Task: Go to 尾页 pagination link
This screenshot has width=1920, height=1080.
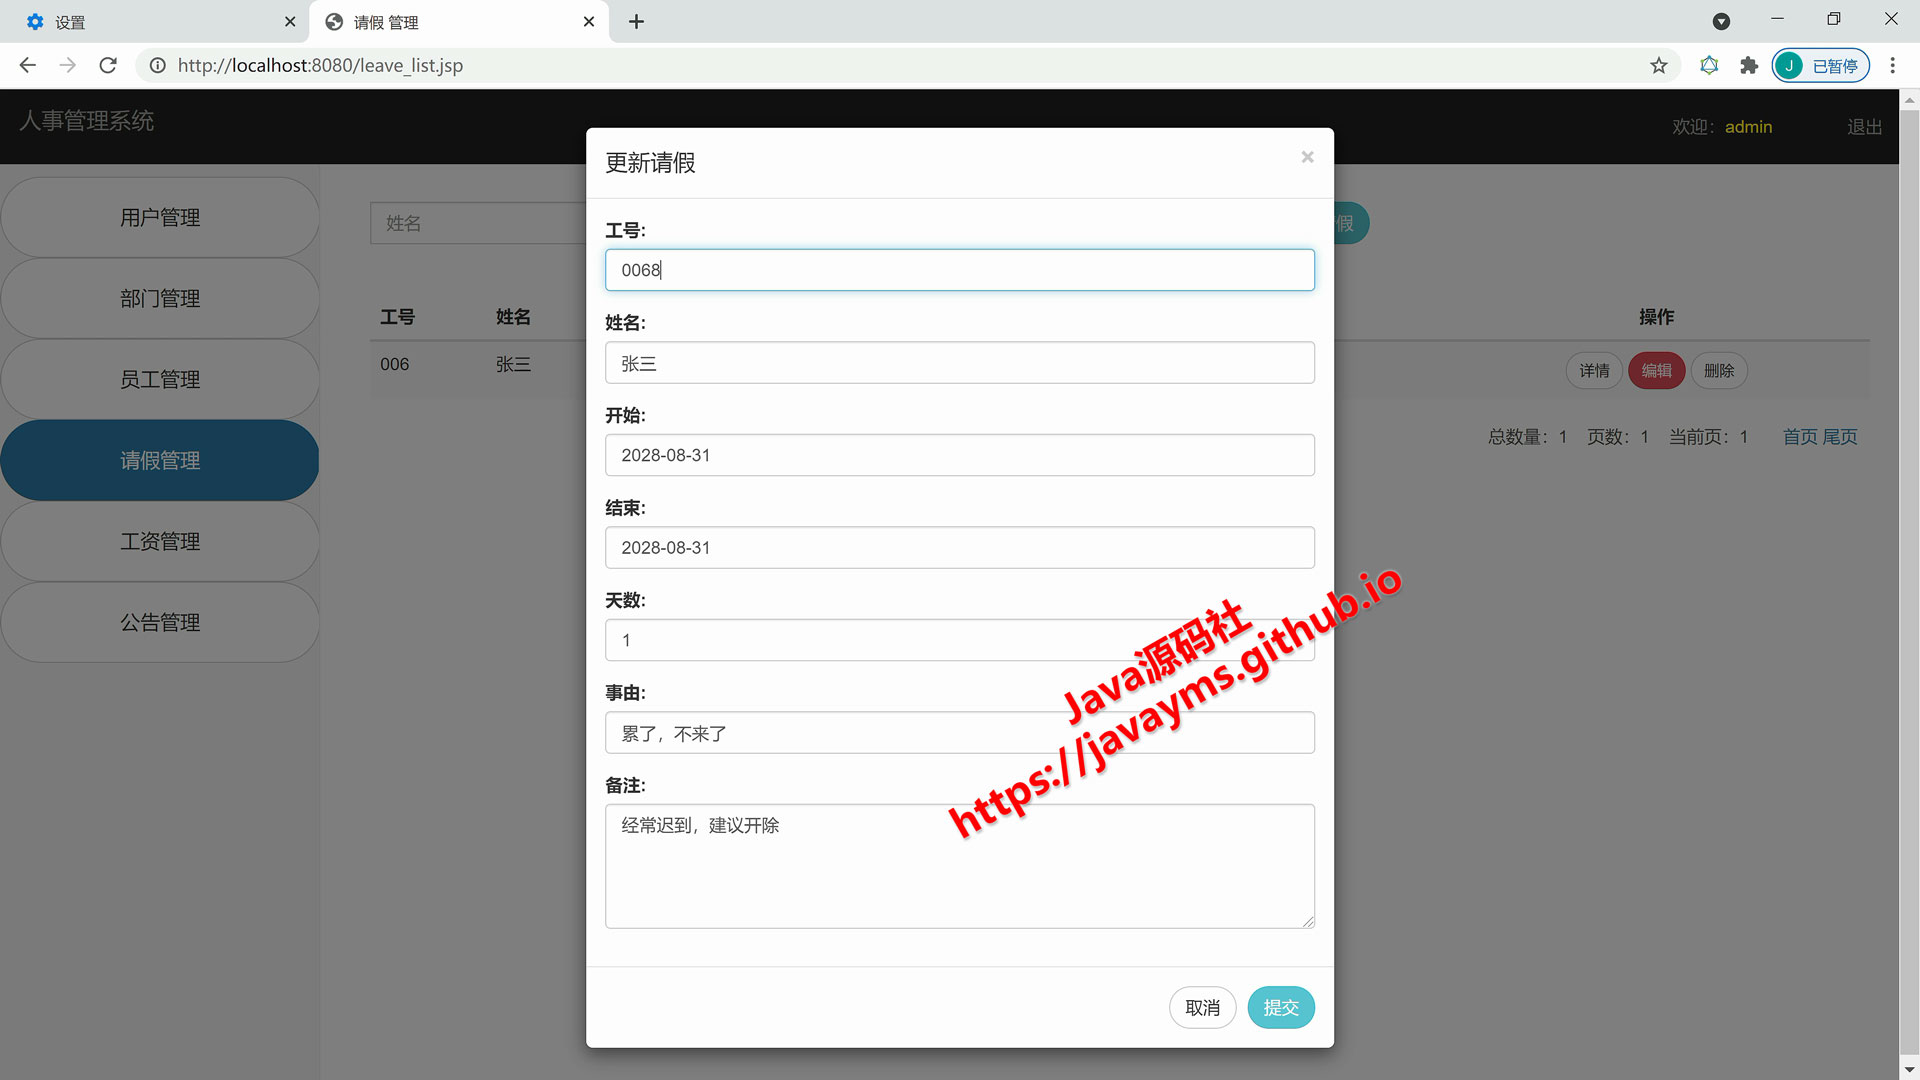Action: click(1840, 437)
